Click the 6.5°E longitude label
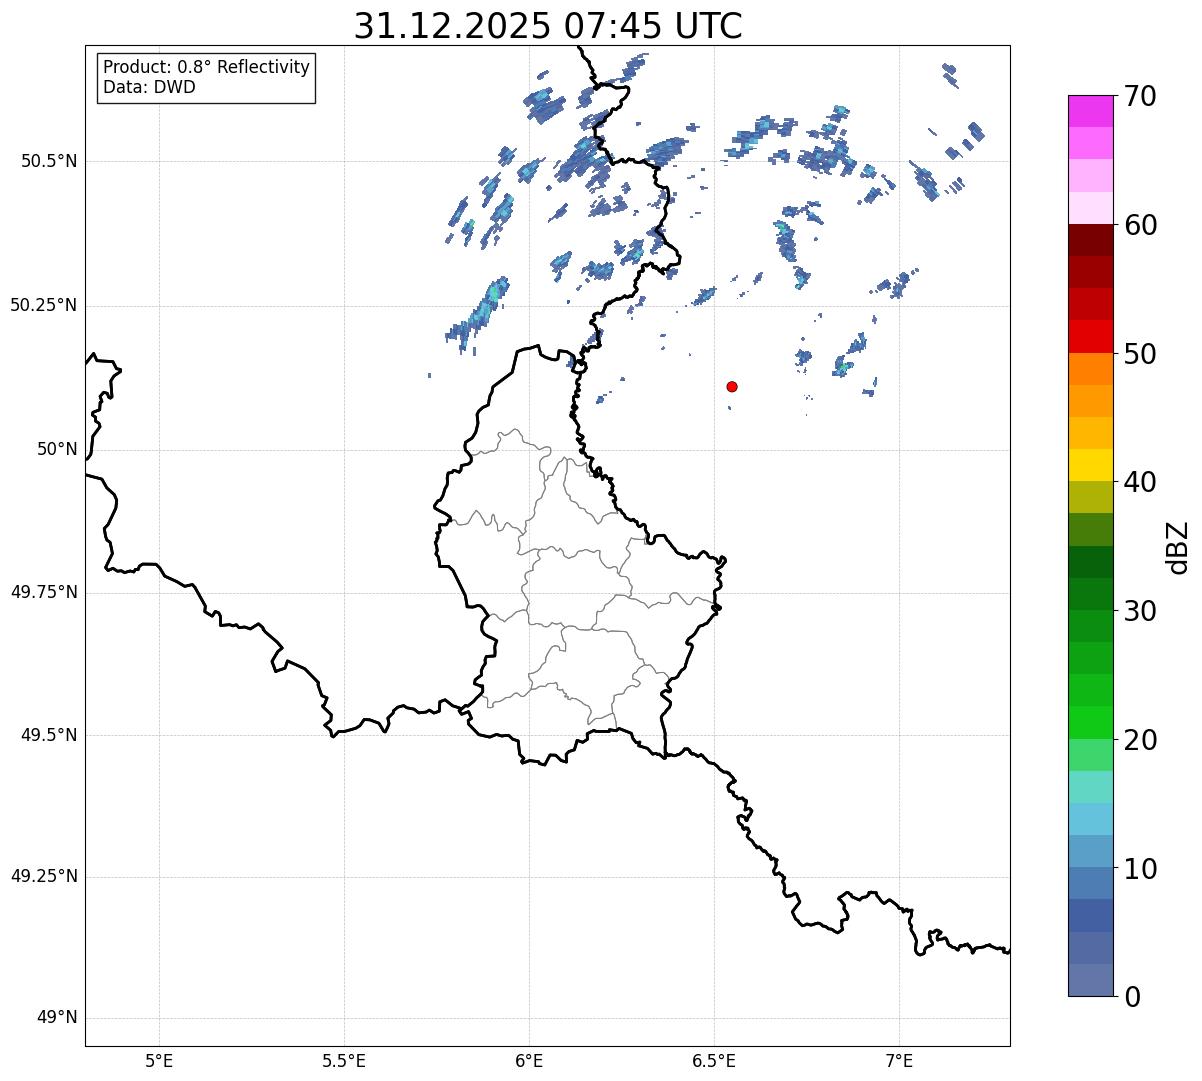Viewport: 1202px width, 1081px height. point(714,1061)
